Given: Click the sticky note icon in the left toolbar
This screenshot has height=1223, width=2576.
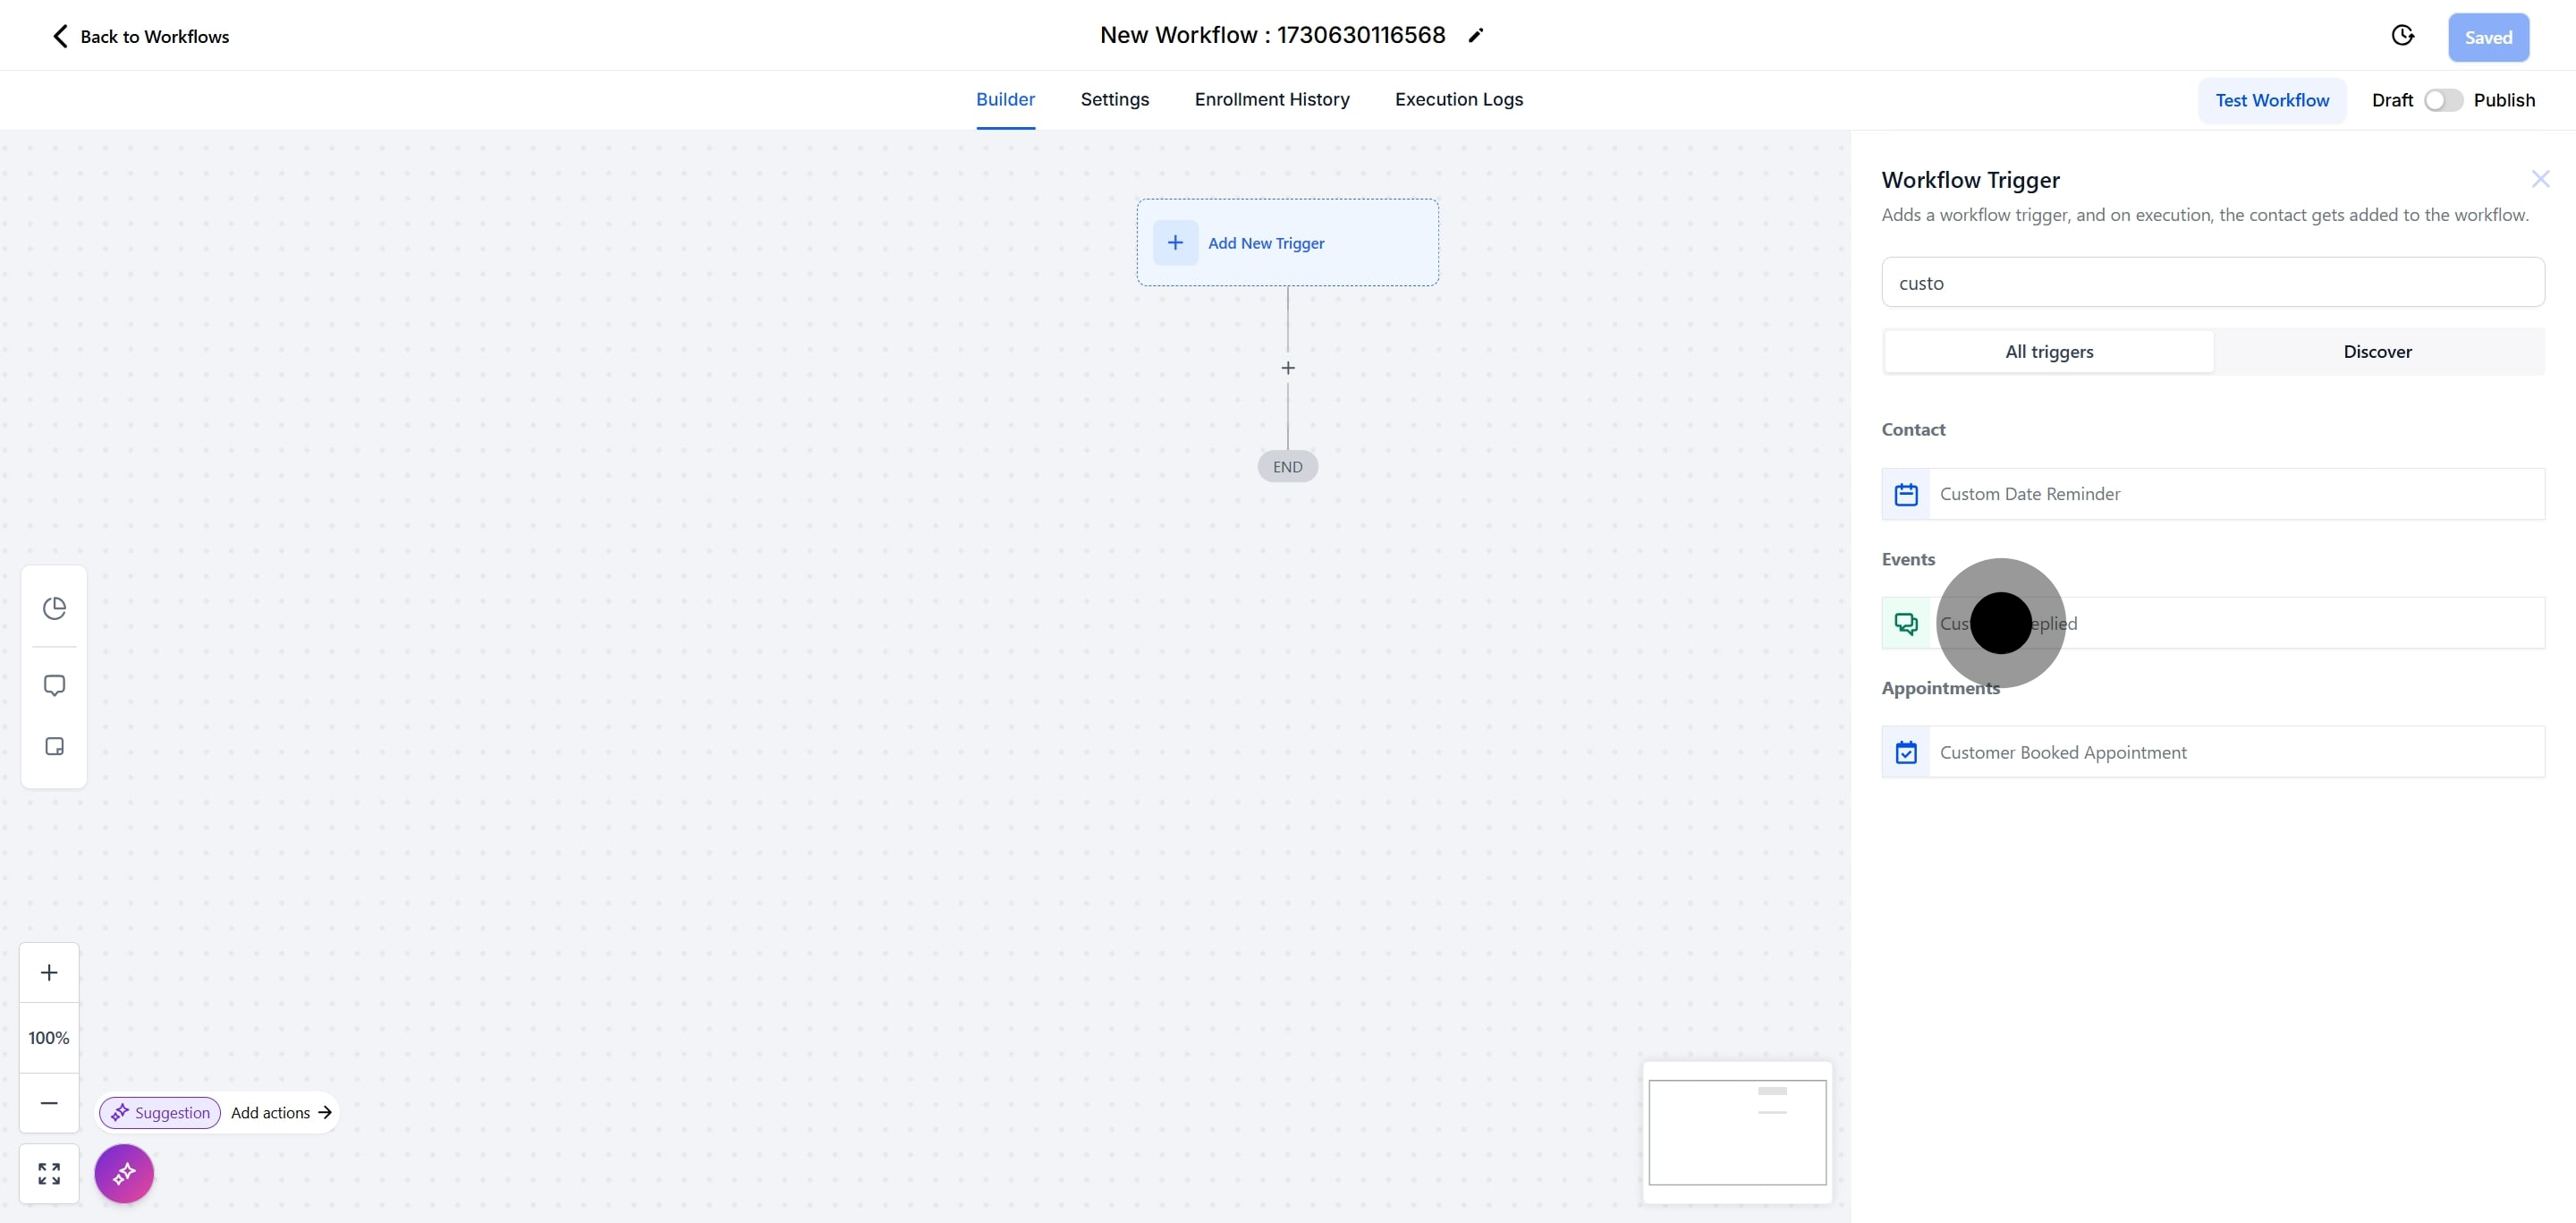Looking at the screenshot, I should pyautogui.click(x=54, y=747).
